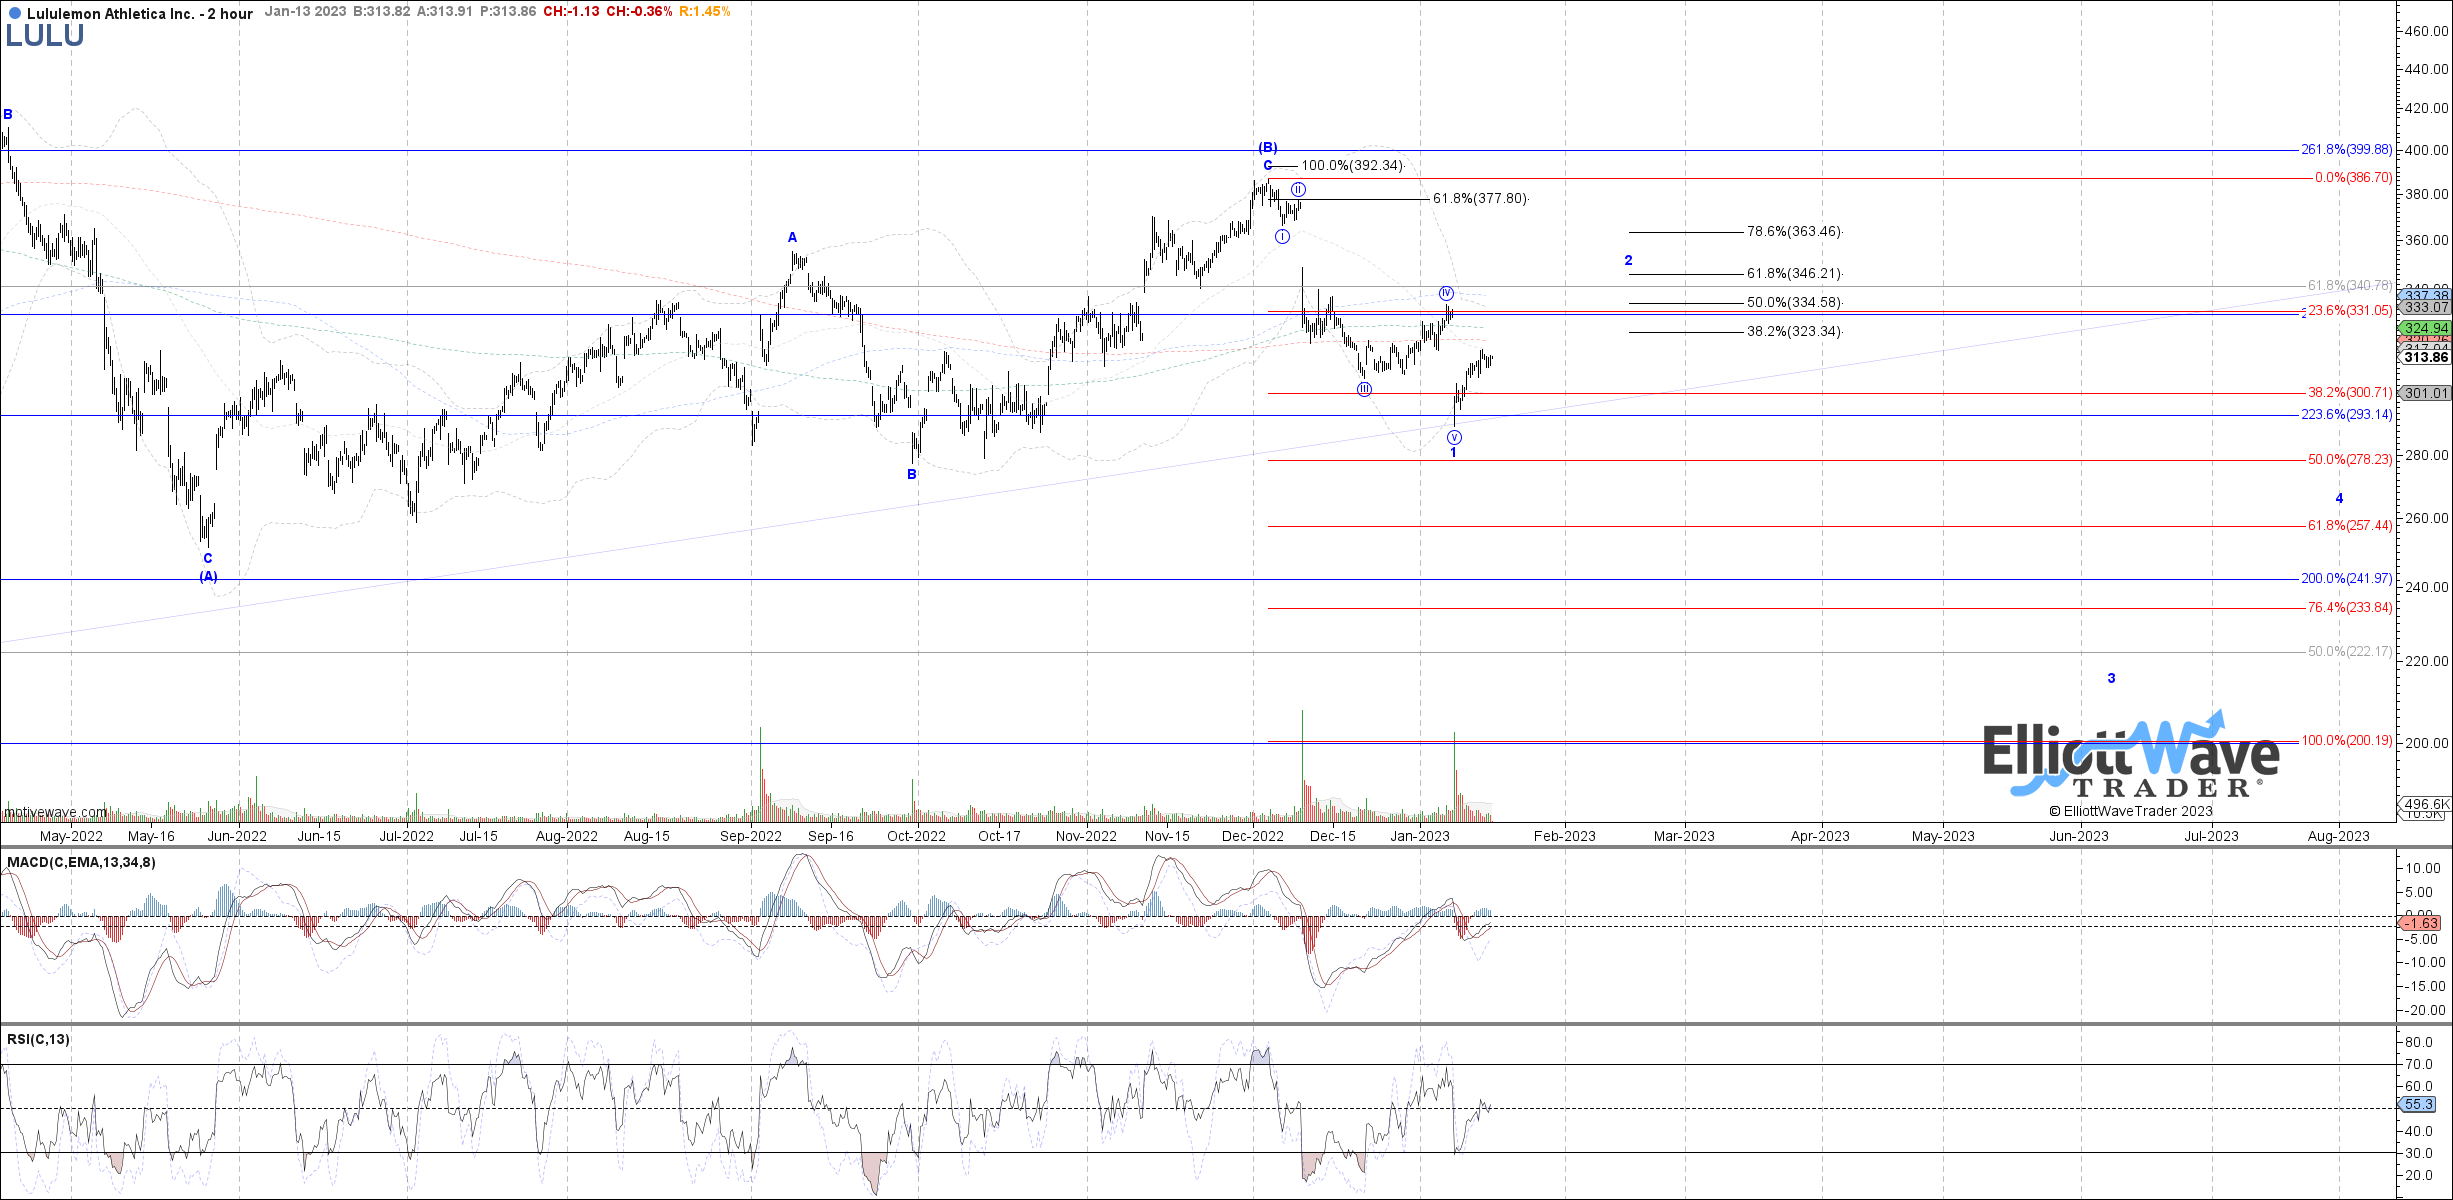Select the '61.8%(346.21)' retracement label
2453x1200 pixels.
(x=1794, y=274)
